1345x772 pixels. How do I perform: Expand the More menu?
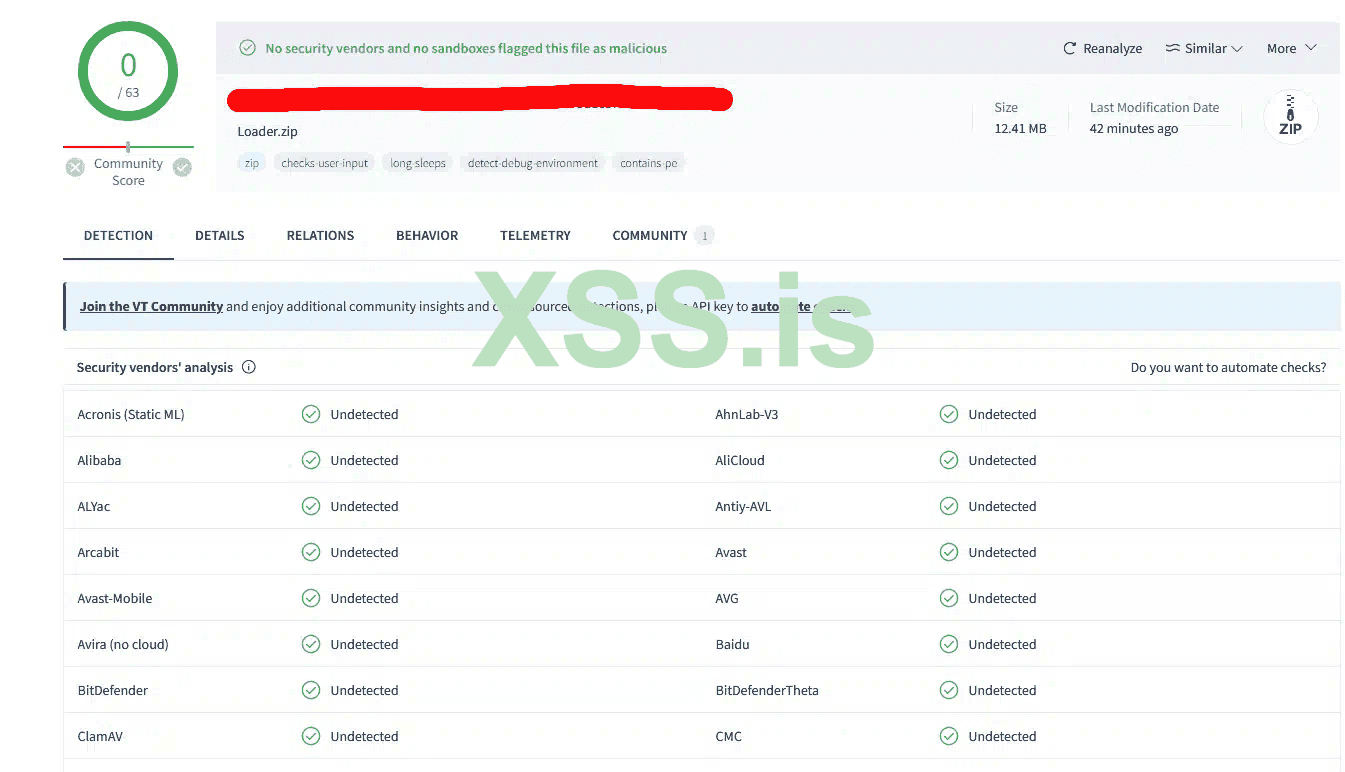click(1292, 48)
